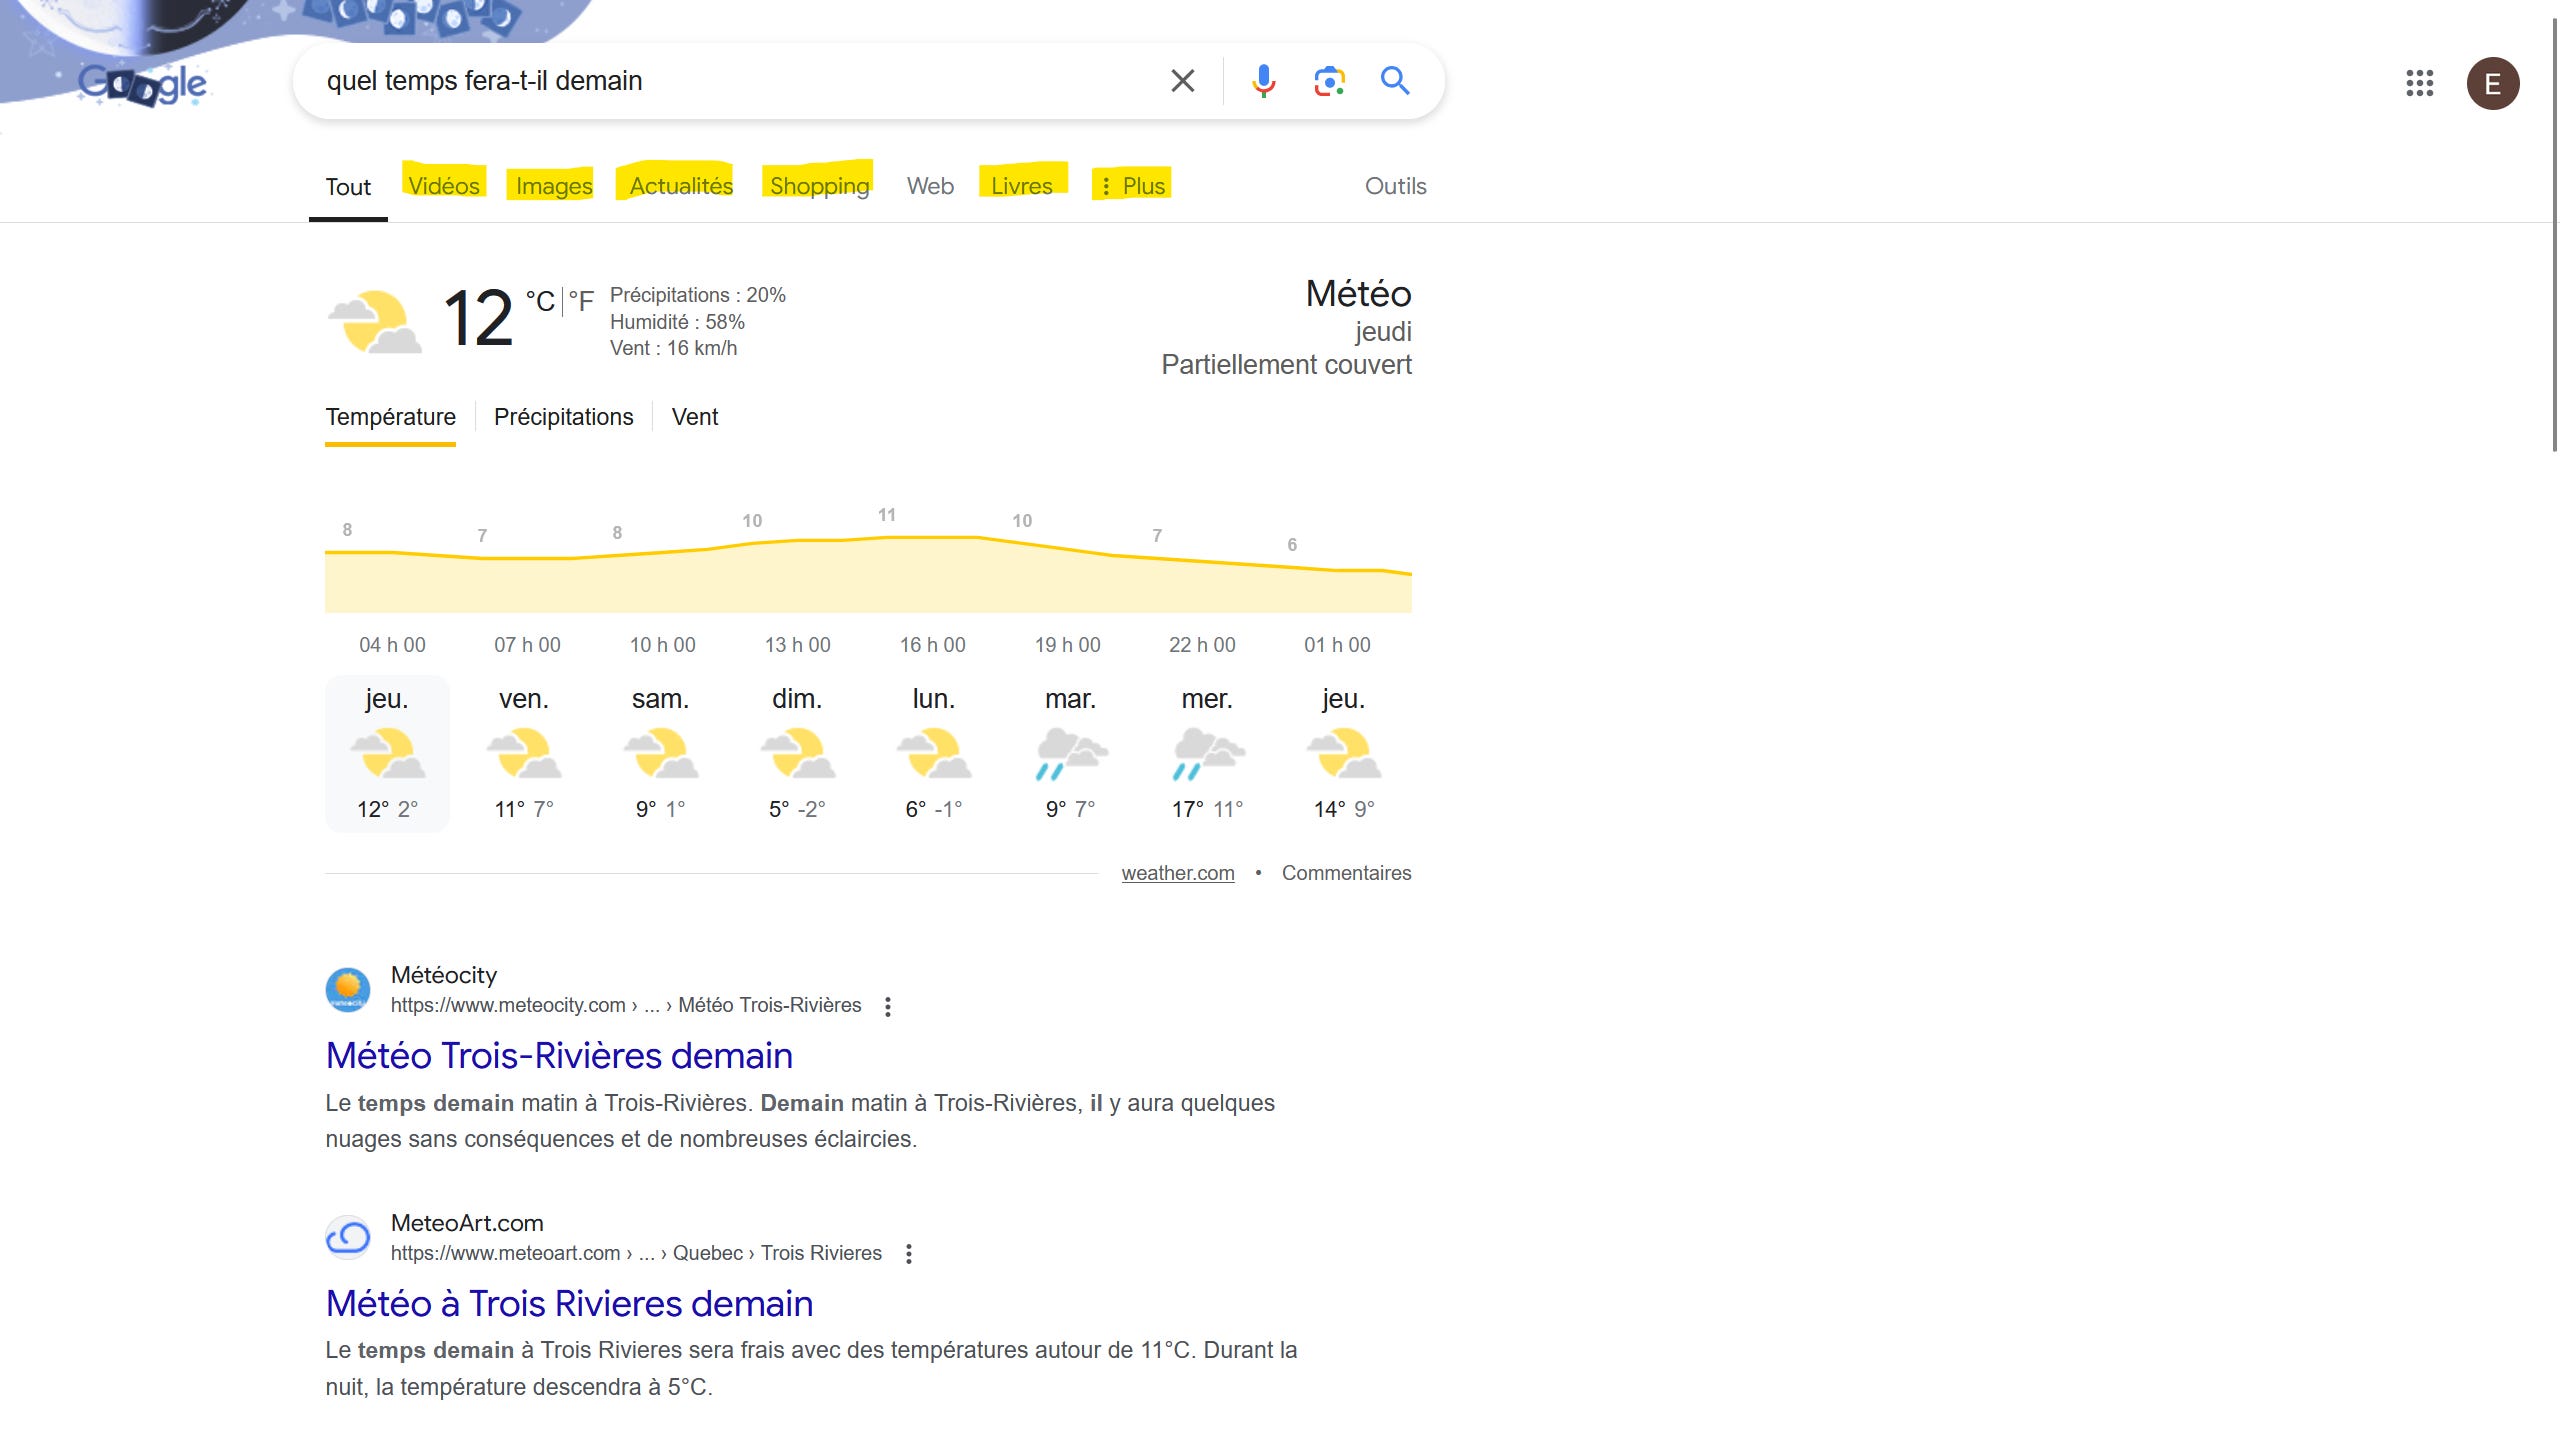Follow the weather.com source link
The image size is (2560, 1440).
(x=1177, y=873)
